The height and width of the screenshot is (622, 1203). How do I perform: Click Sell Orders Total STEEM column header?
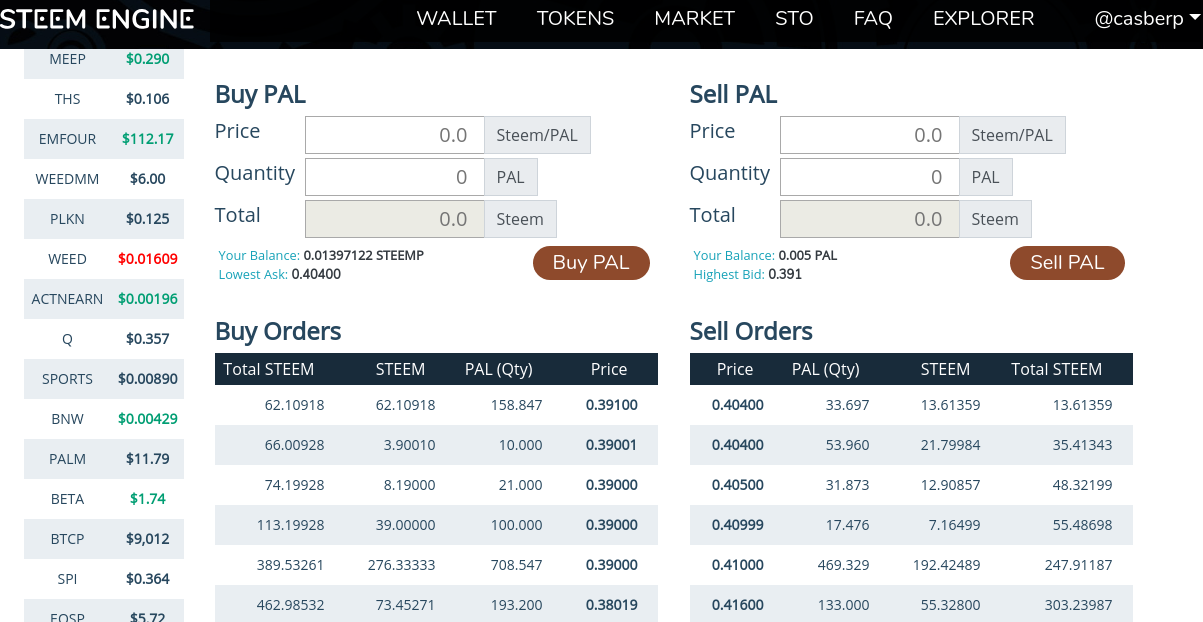coord(1057,369)
